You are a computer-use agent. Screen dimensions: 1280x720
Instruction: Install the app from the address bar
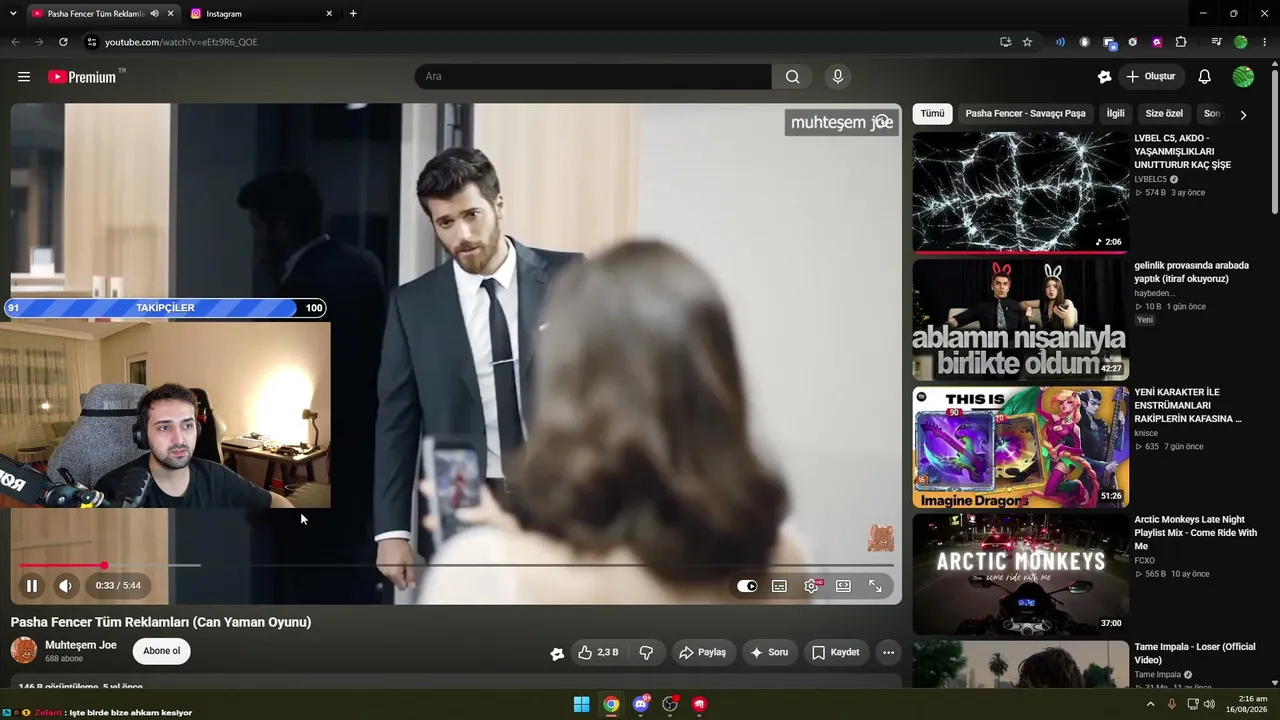1006,42
